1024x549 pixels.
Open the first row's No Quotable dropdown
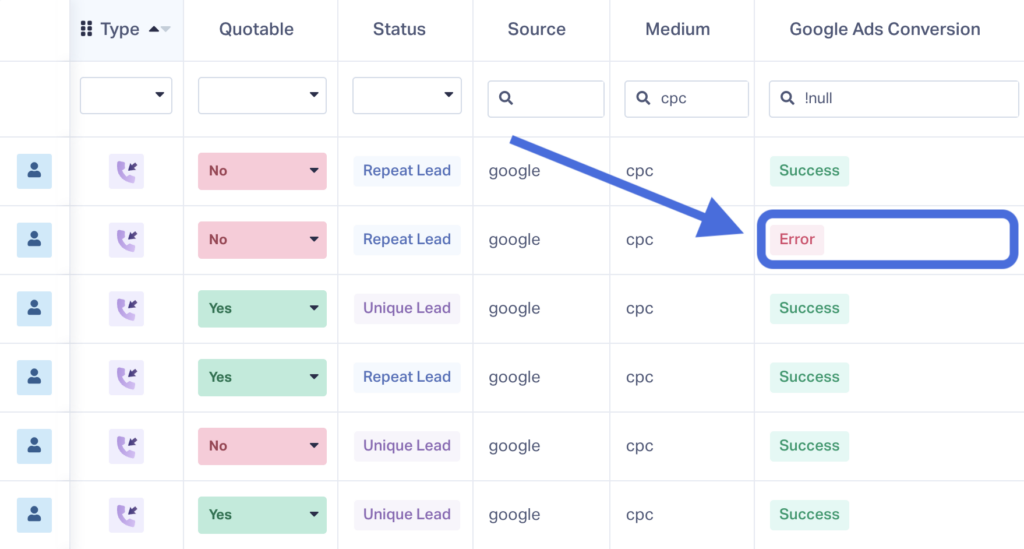point(262,171)
